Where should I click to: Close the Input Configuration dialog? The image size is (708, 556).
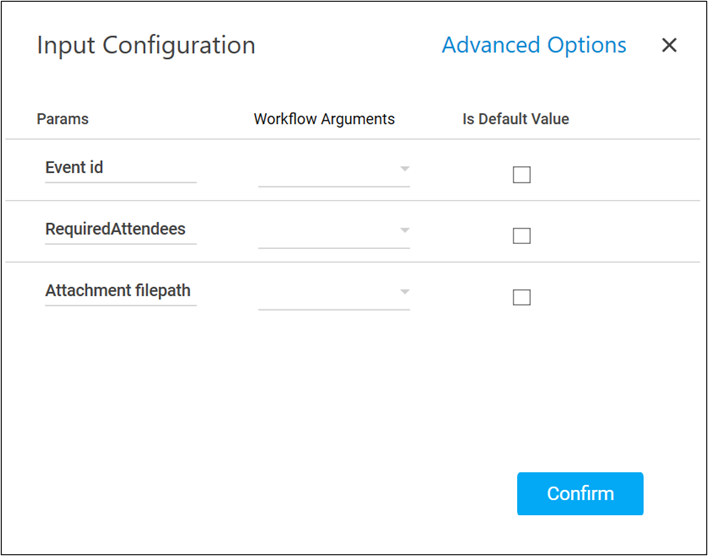tap(669, 45)
